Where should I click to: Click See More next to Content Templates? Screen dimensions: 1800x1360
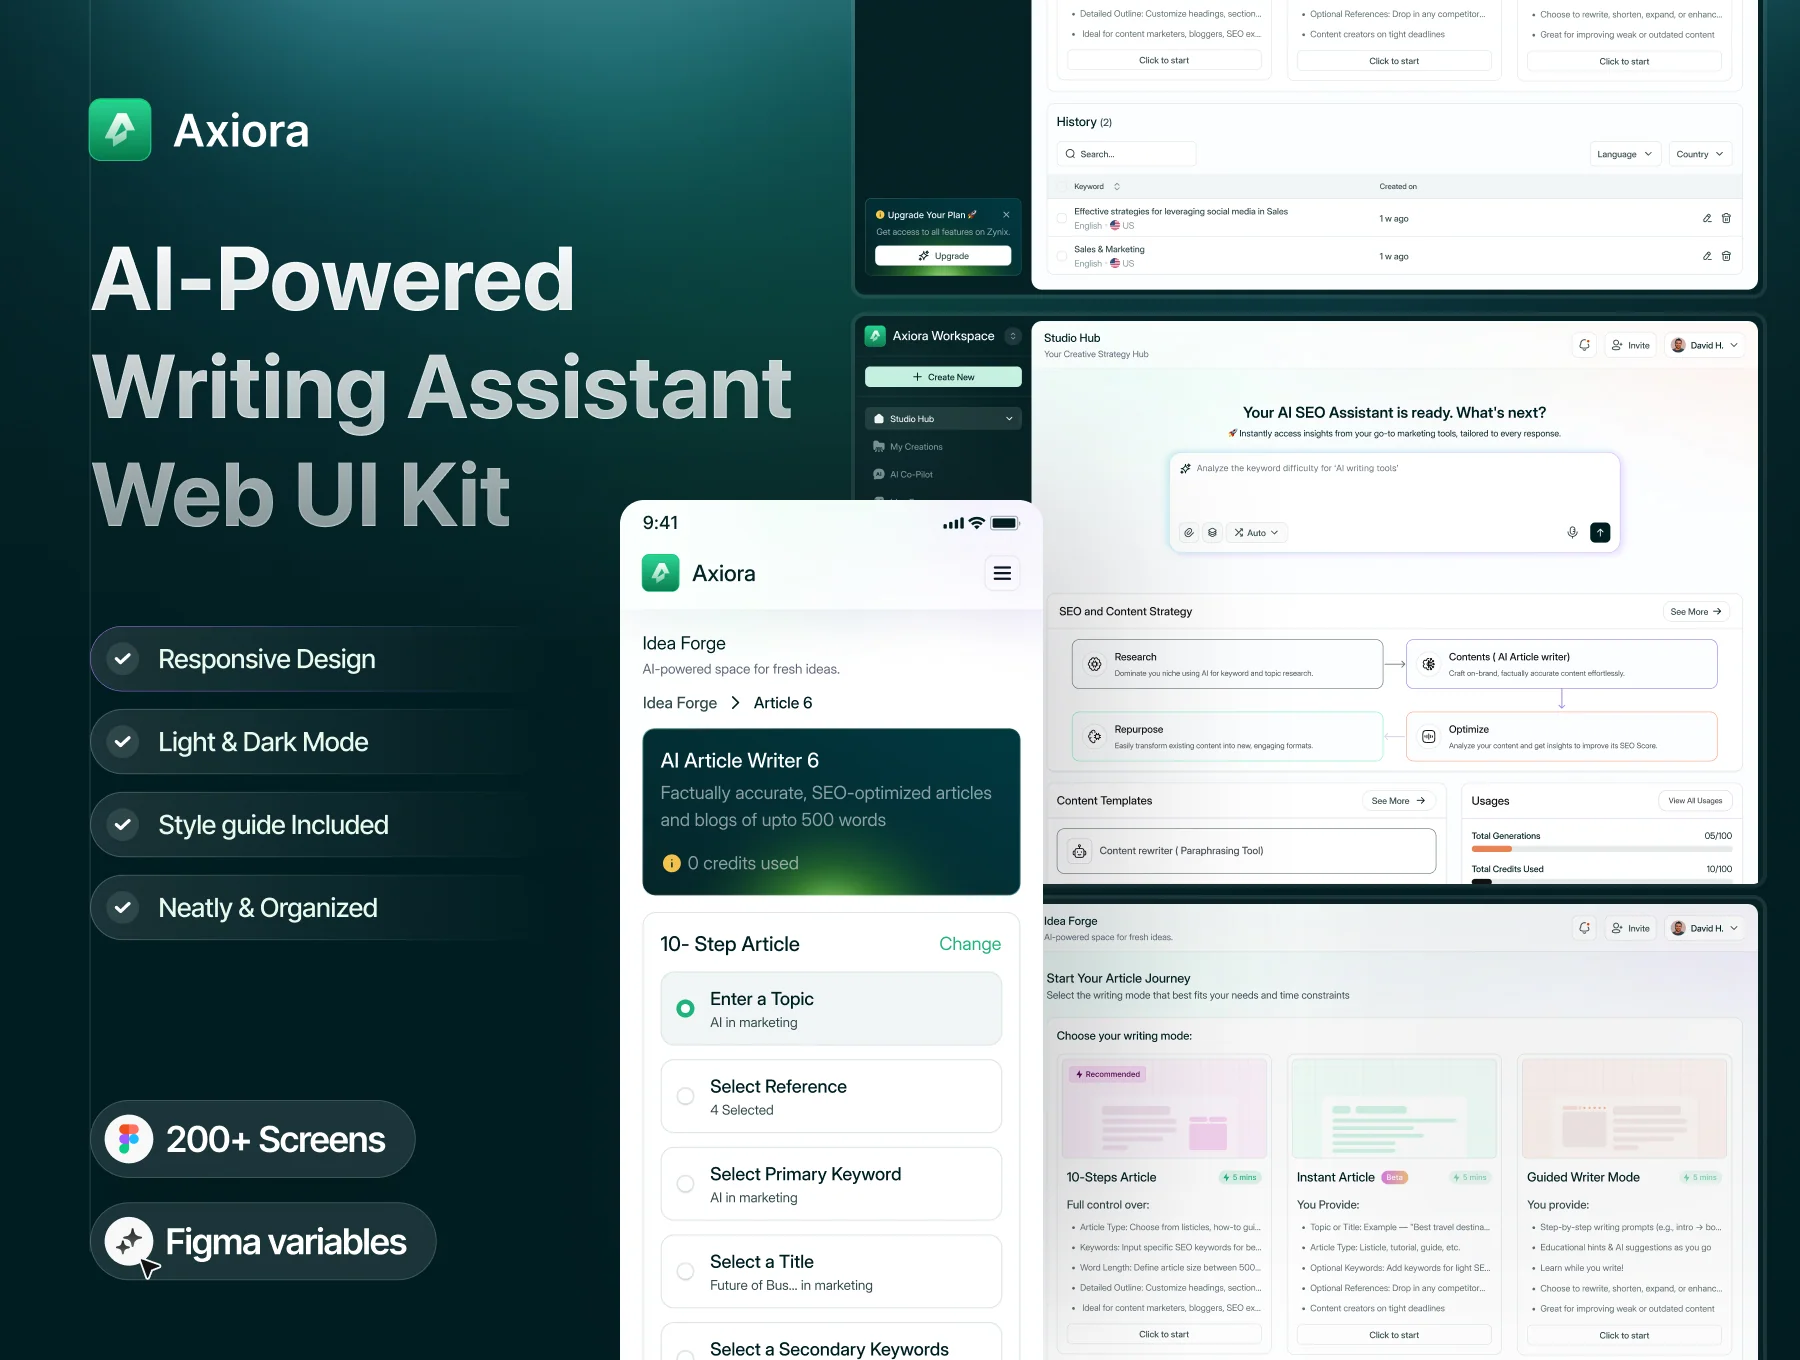point(1398,801)
